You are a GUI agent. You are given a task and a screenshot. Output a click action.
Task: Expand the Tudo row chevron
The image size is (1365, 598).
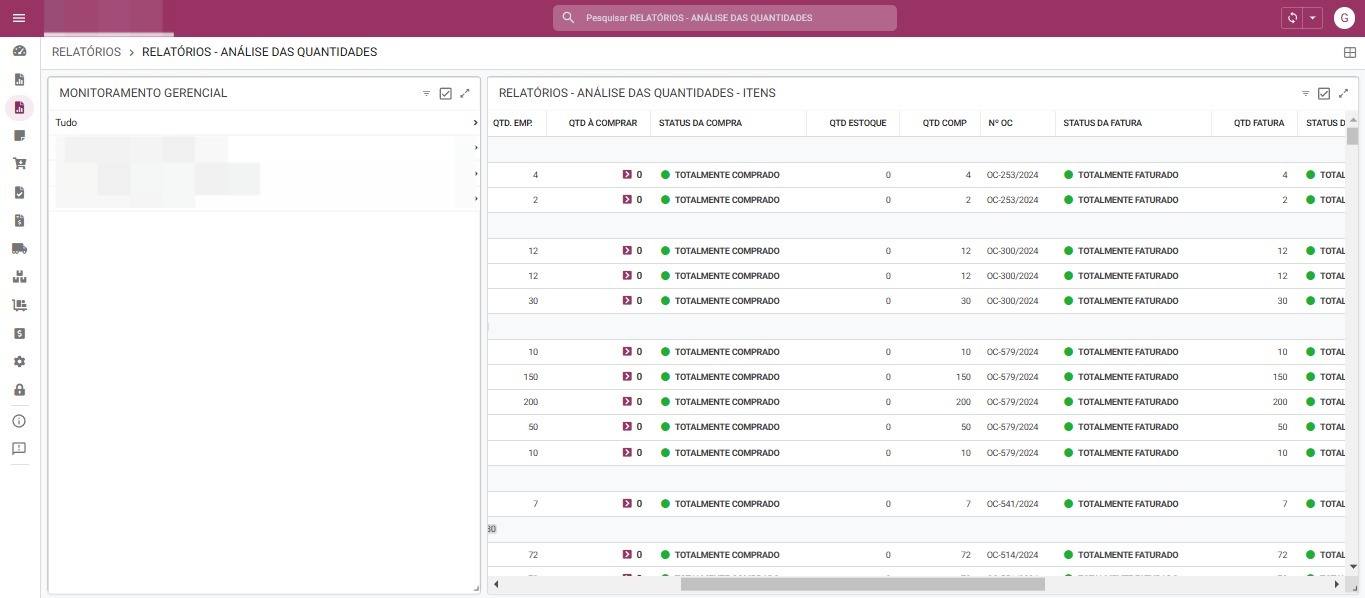click(x=475, y=123)
